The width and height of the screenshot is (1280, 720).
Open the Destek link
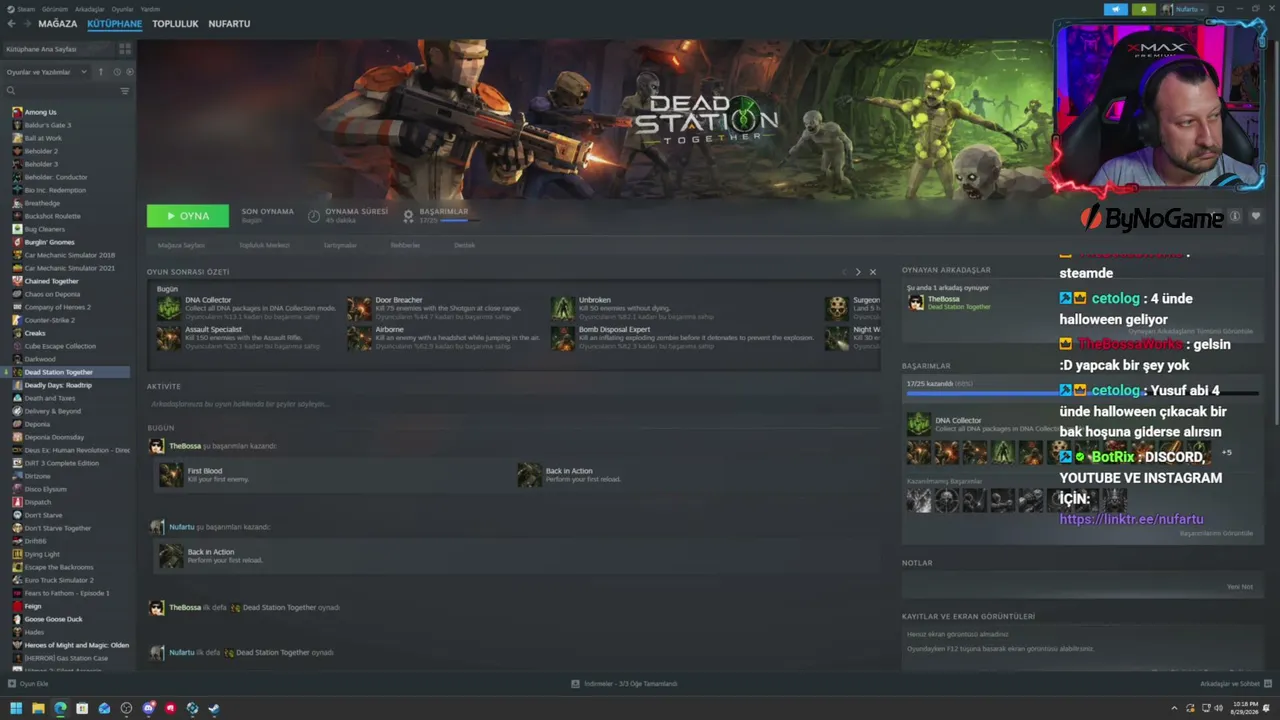pyautogui.click(x=465, y=245)
